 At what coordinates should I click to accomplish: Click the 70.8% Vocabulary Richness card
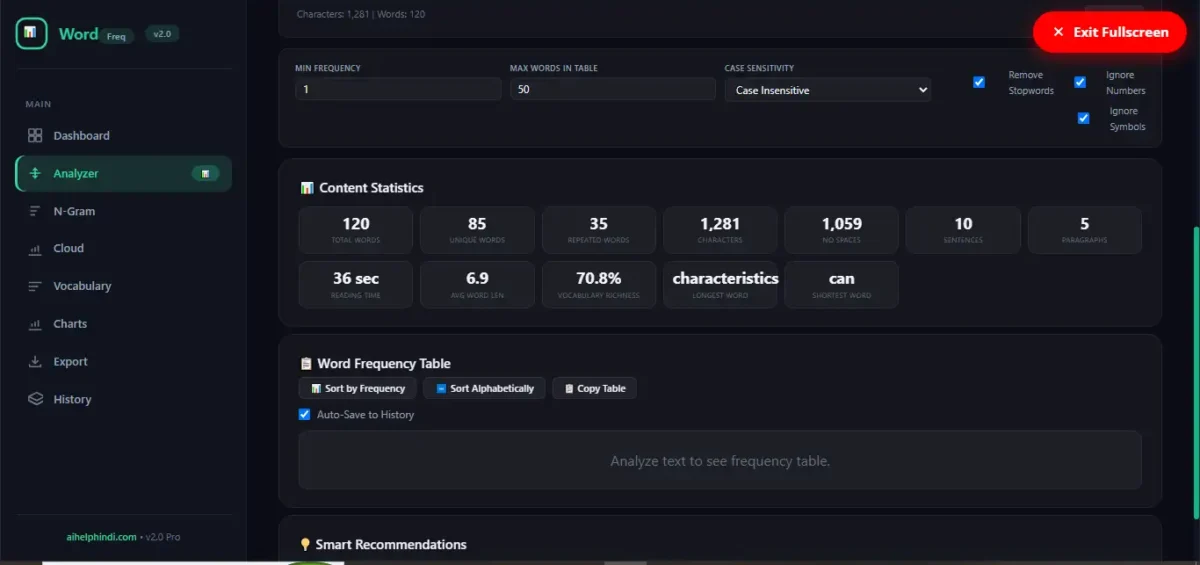pos(599,285)
